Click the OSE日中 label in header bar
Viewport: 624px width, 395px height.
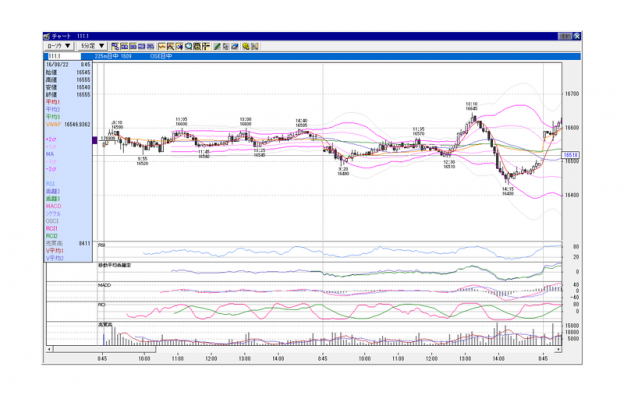pyautogui.click(x=161, y=56)
